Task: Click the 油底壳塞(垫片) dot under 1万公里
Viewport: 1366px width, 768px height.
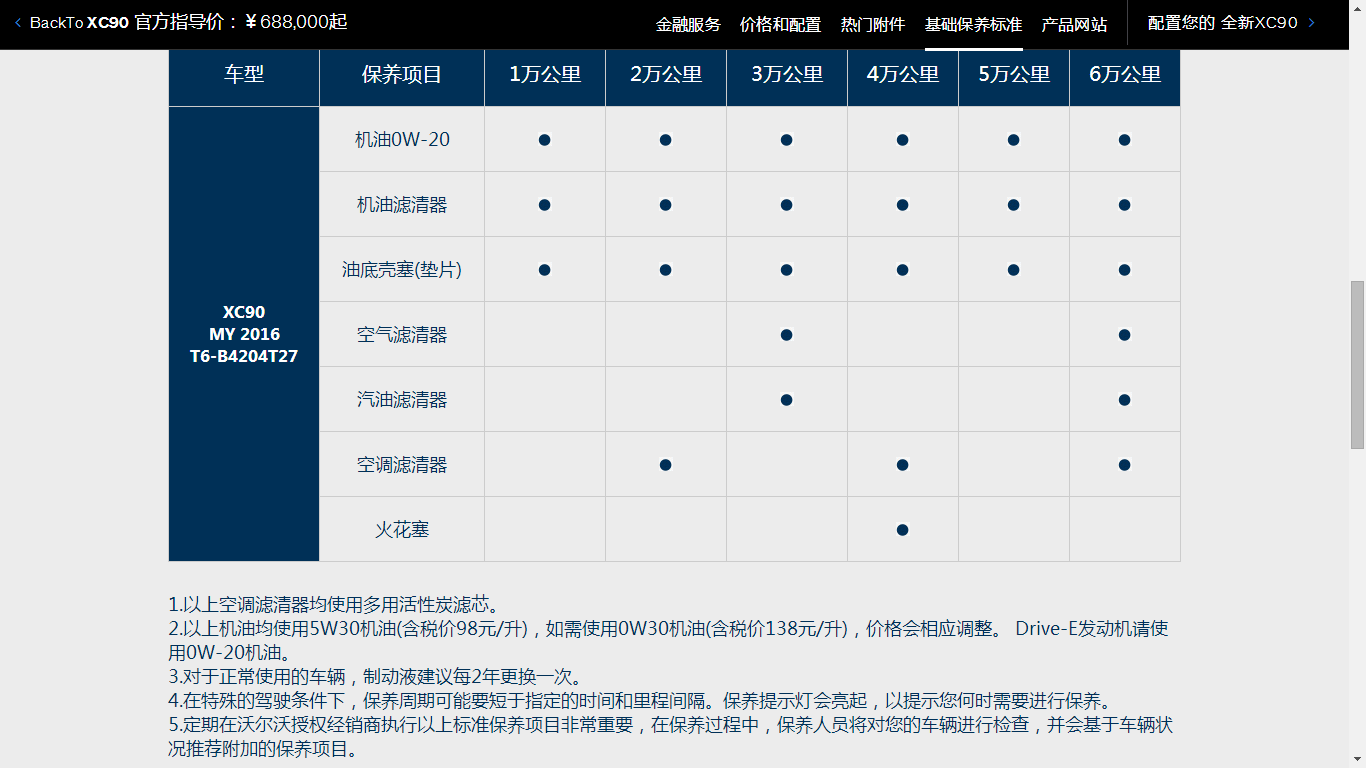Action: click(x=544, y=270)
